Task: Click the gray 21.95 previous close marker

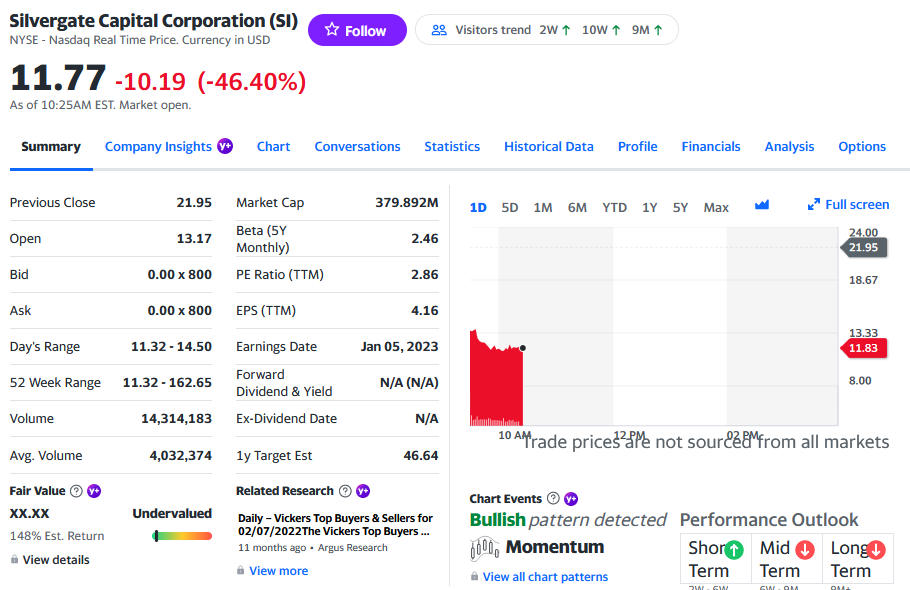Action: [864, 247]
